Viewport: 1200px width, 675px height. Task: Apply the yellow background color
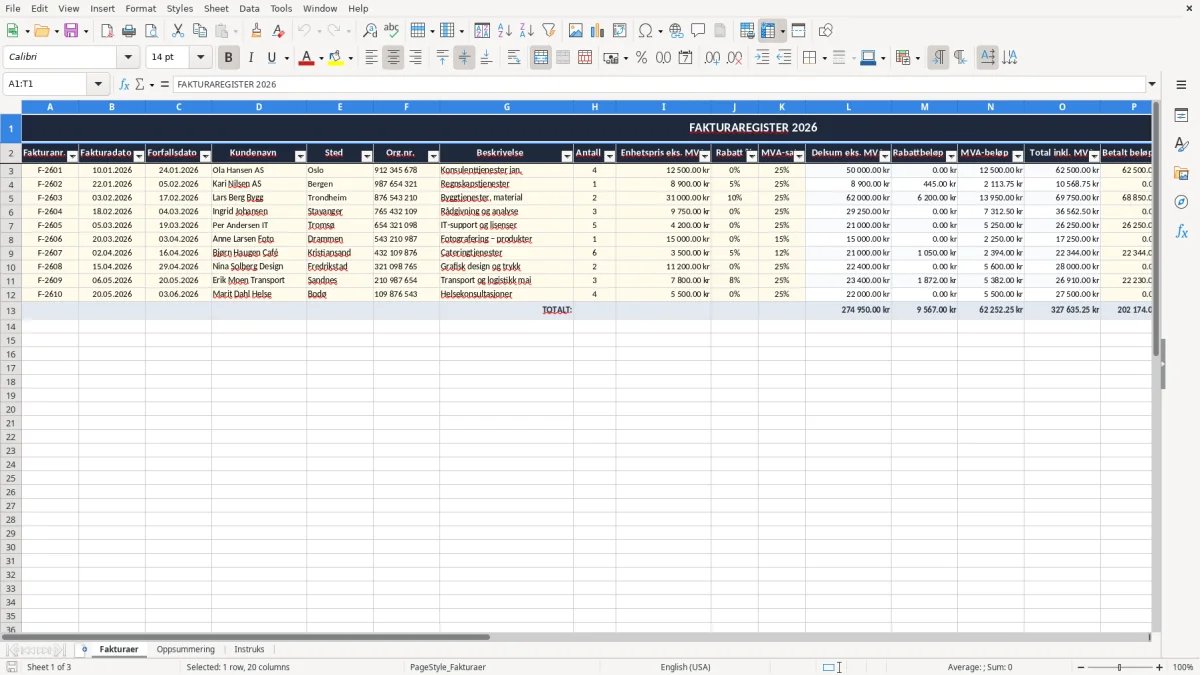point(335,58)
